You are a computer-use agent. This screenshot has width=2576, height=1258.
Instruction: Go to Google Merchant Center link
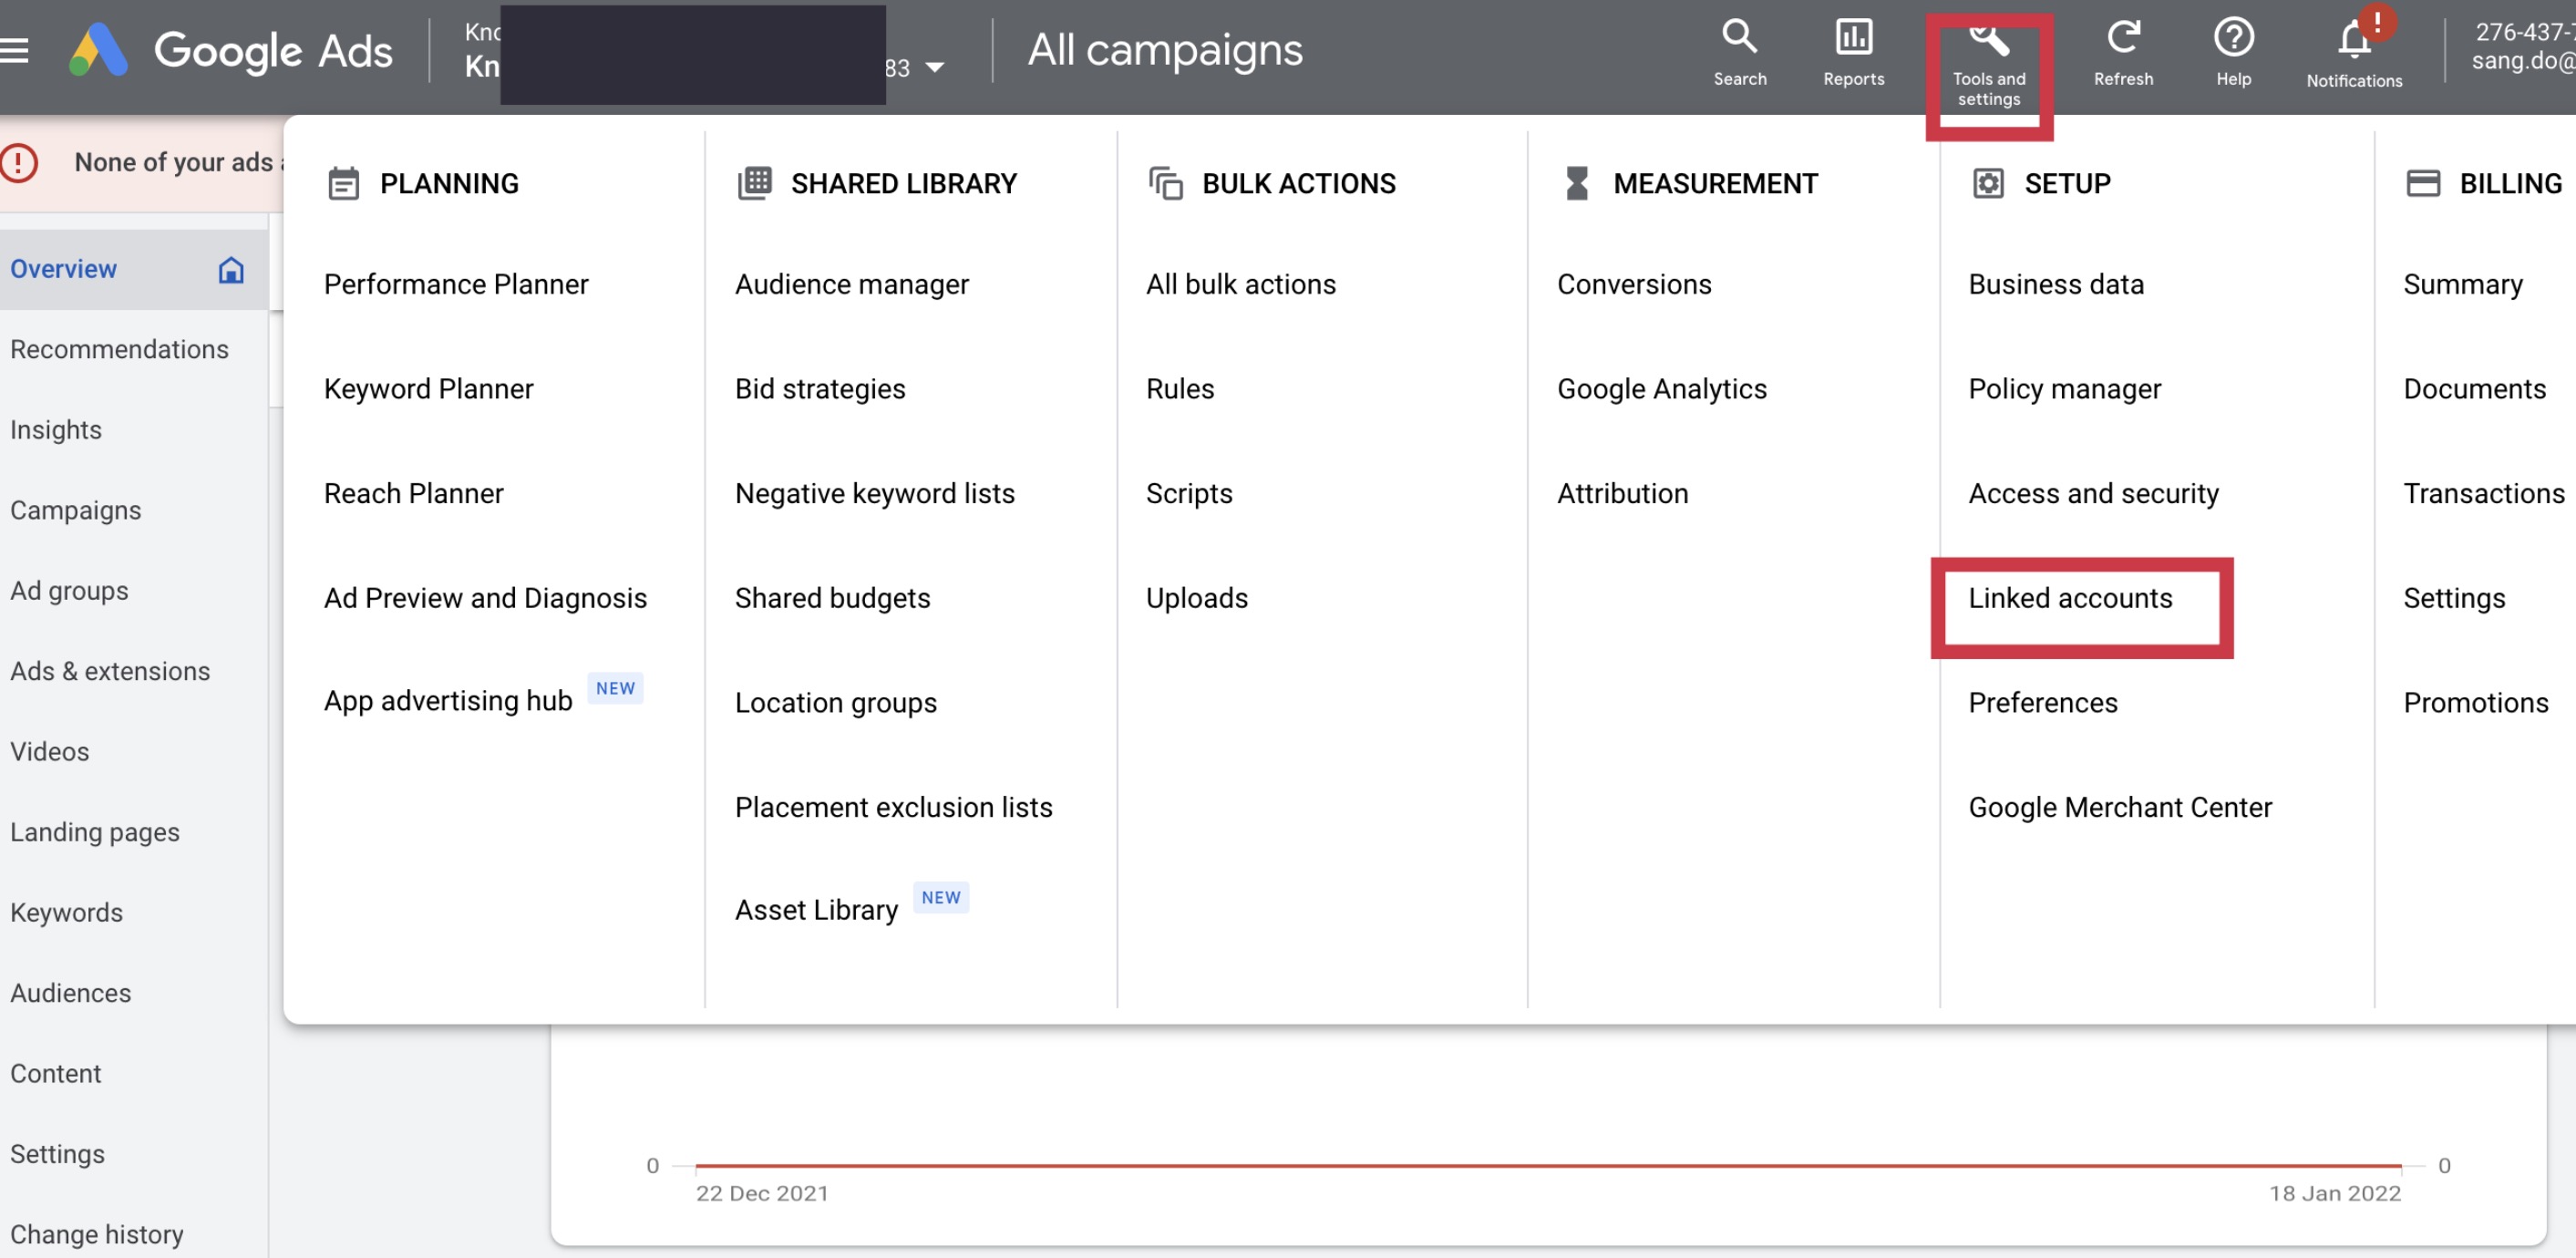(x=2119, y=807)
